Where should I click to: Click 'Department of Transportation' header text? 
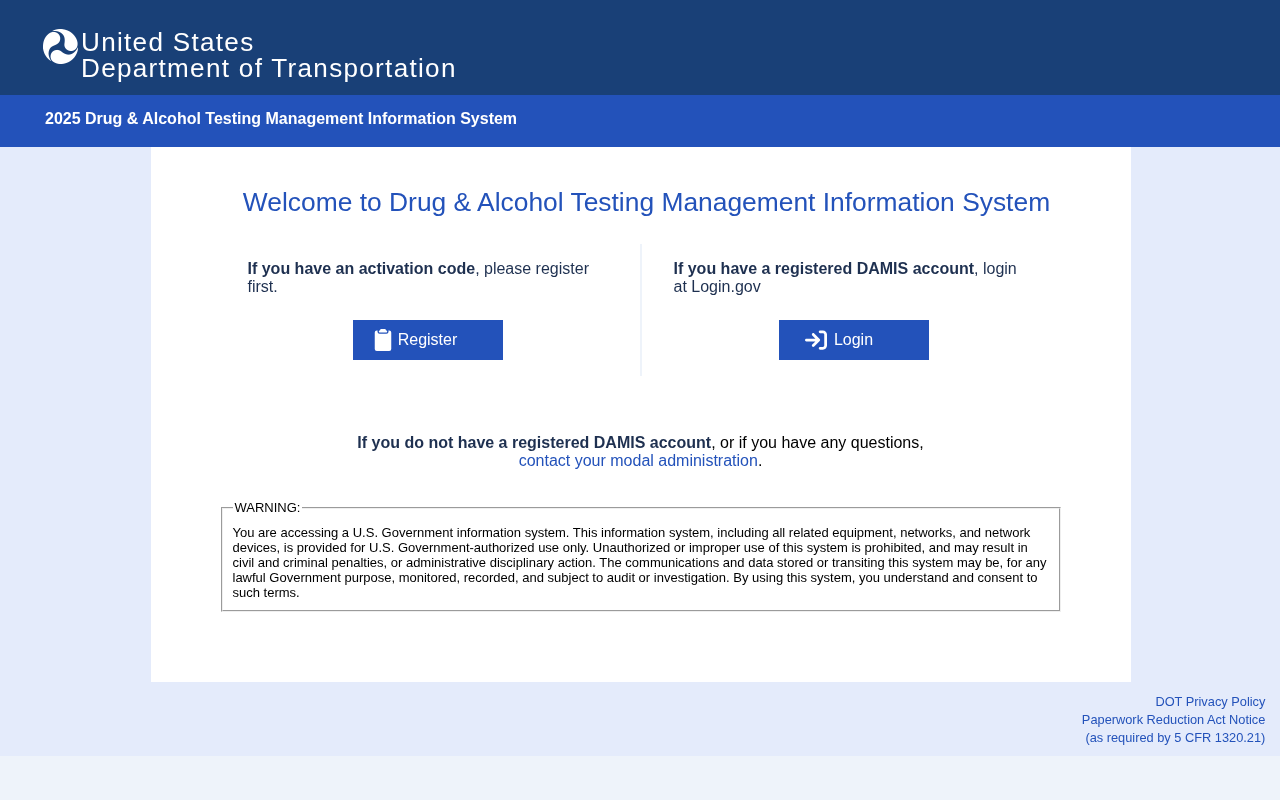pos(268,68)
